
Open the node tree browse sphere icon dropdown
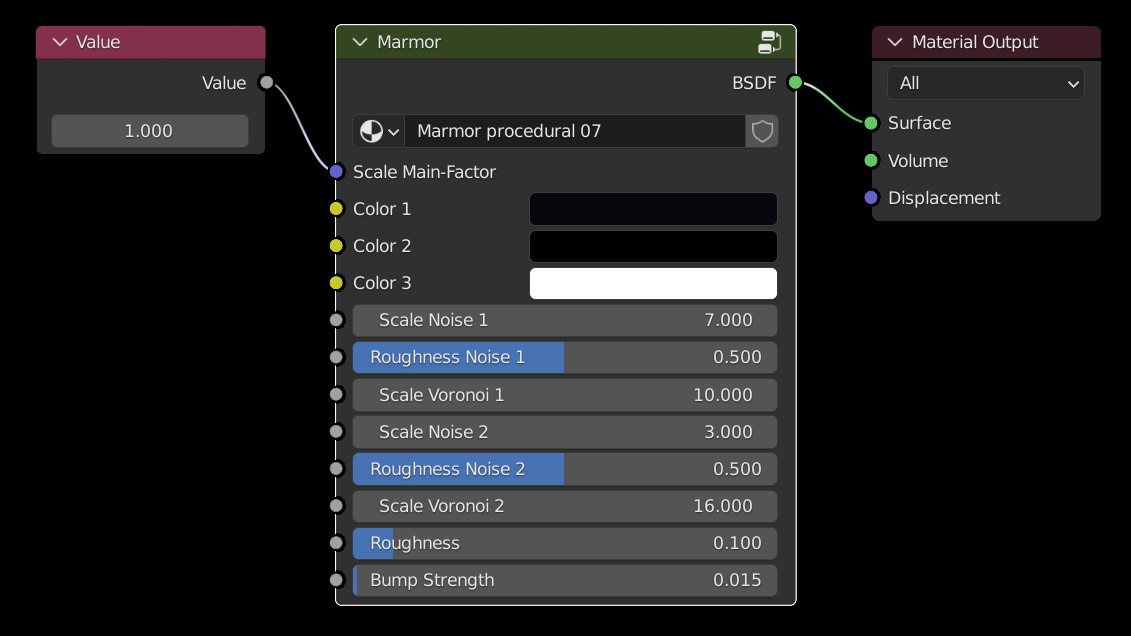379,131
